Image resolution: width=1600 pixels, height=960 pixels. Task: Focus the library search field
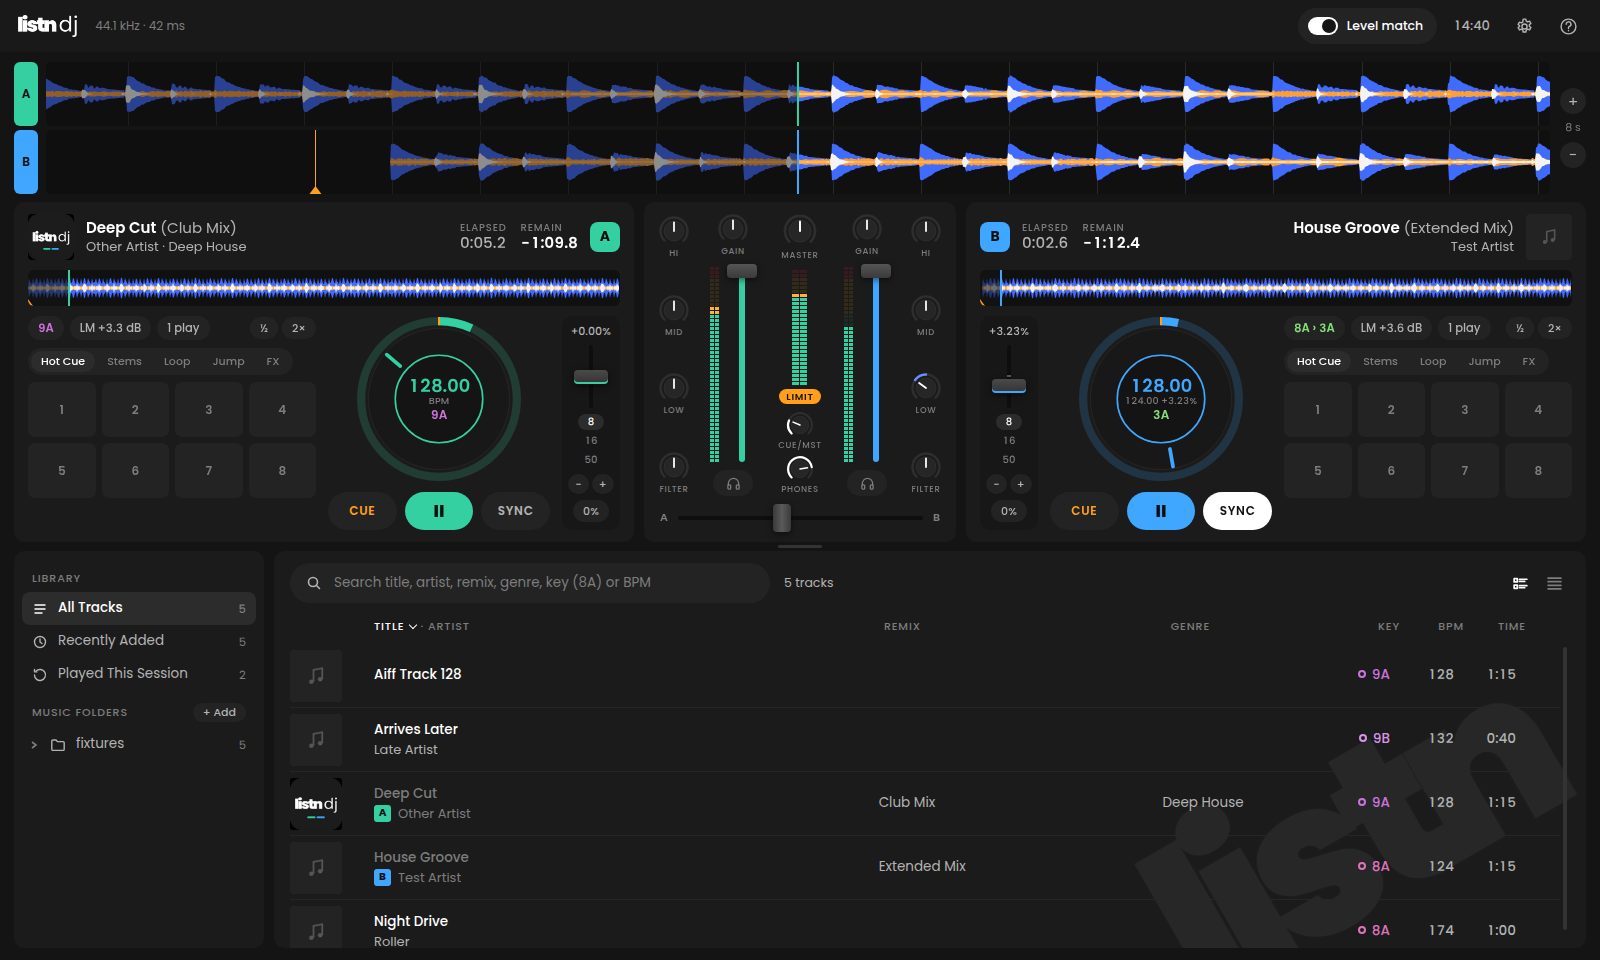click(530, 583)
